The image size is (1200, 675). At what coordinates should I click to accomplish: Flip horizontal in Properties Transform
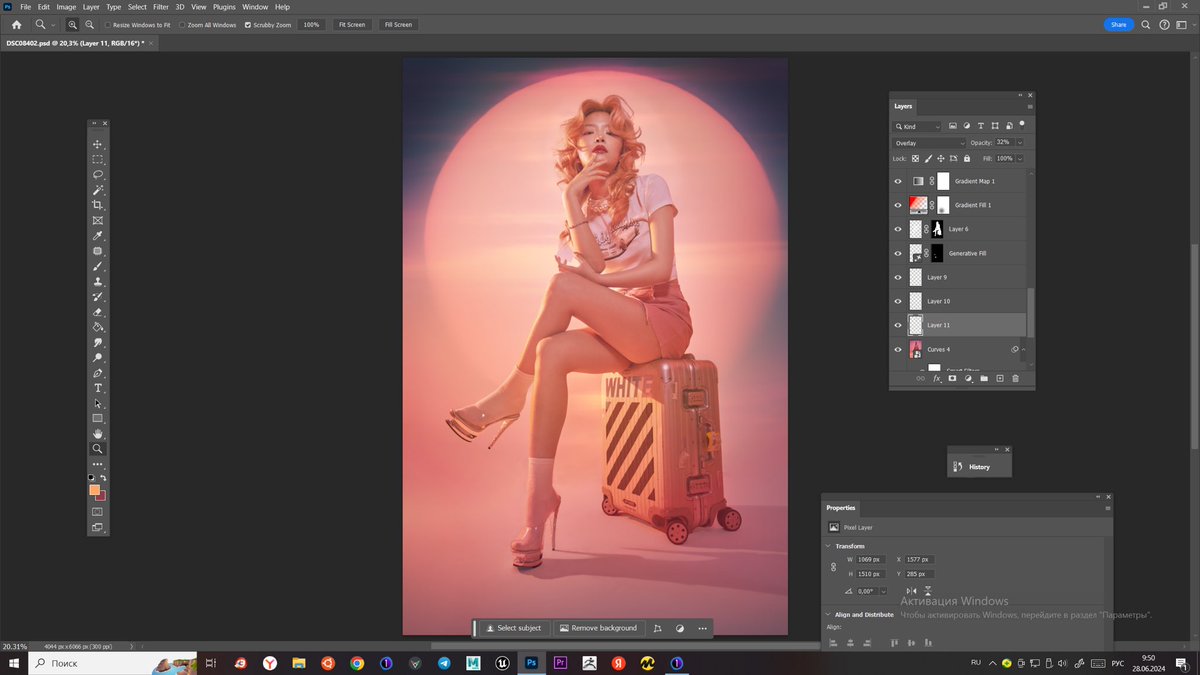(x=911, y=591)
